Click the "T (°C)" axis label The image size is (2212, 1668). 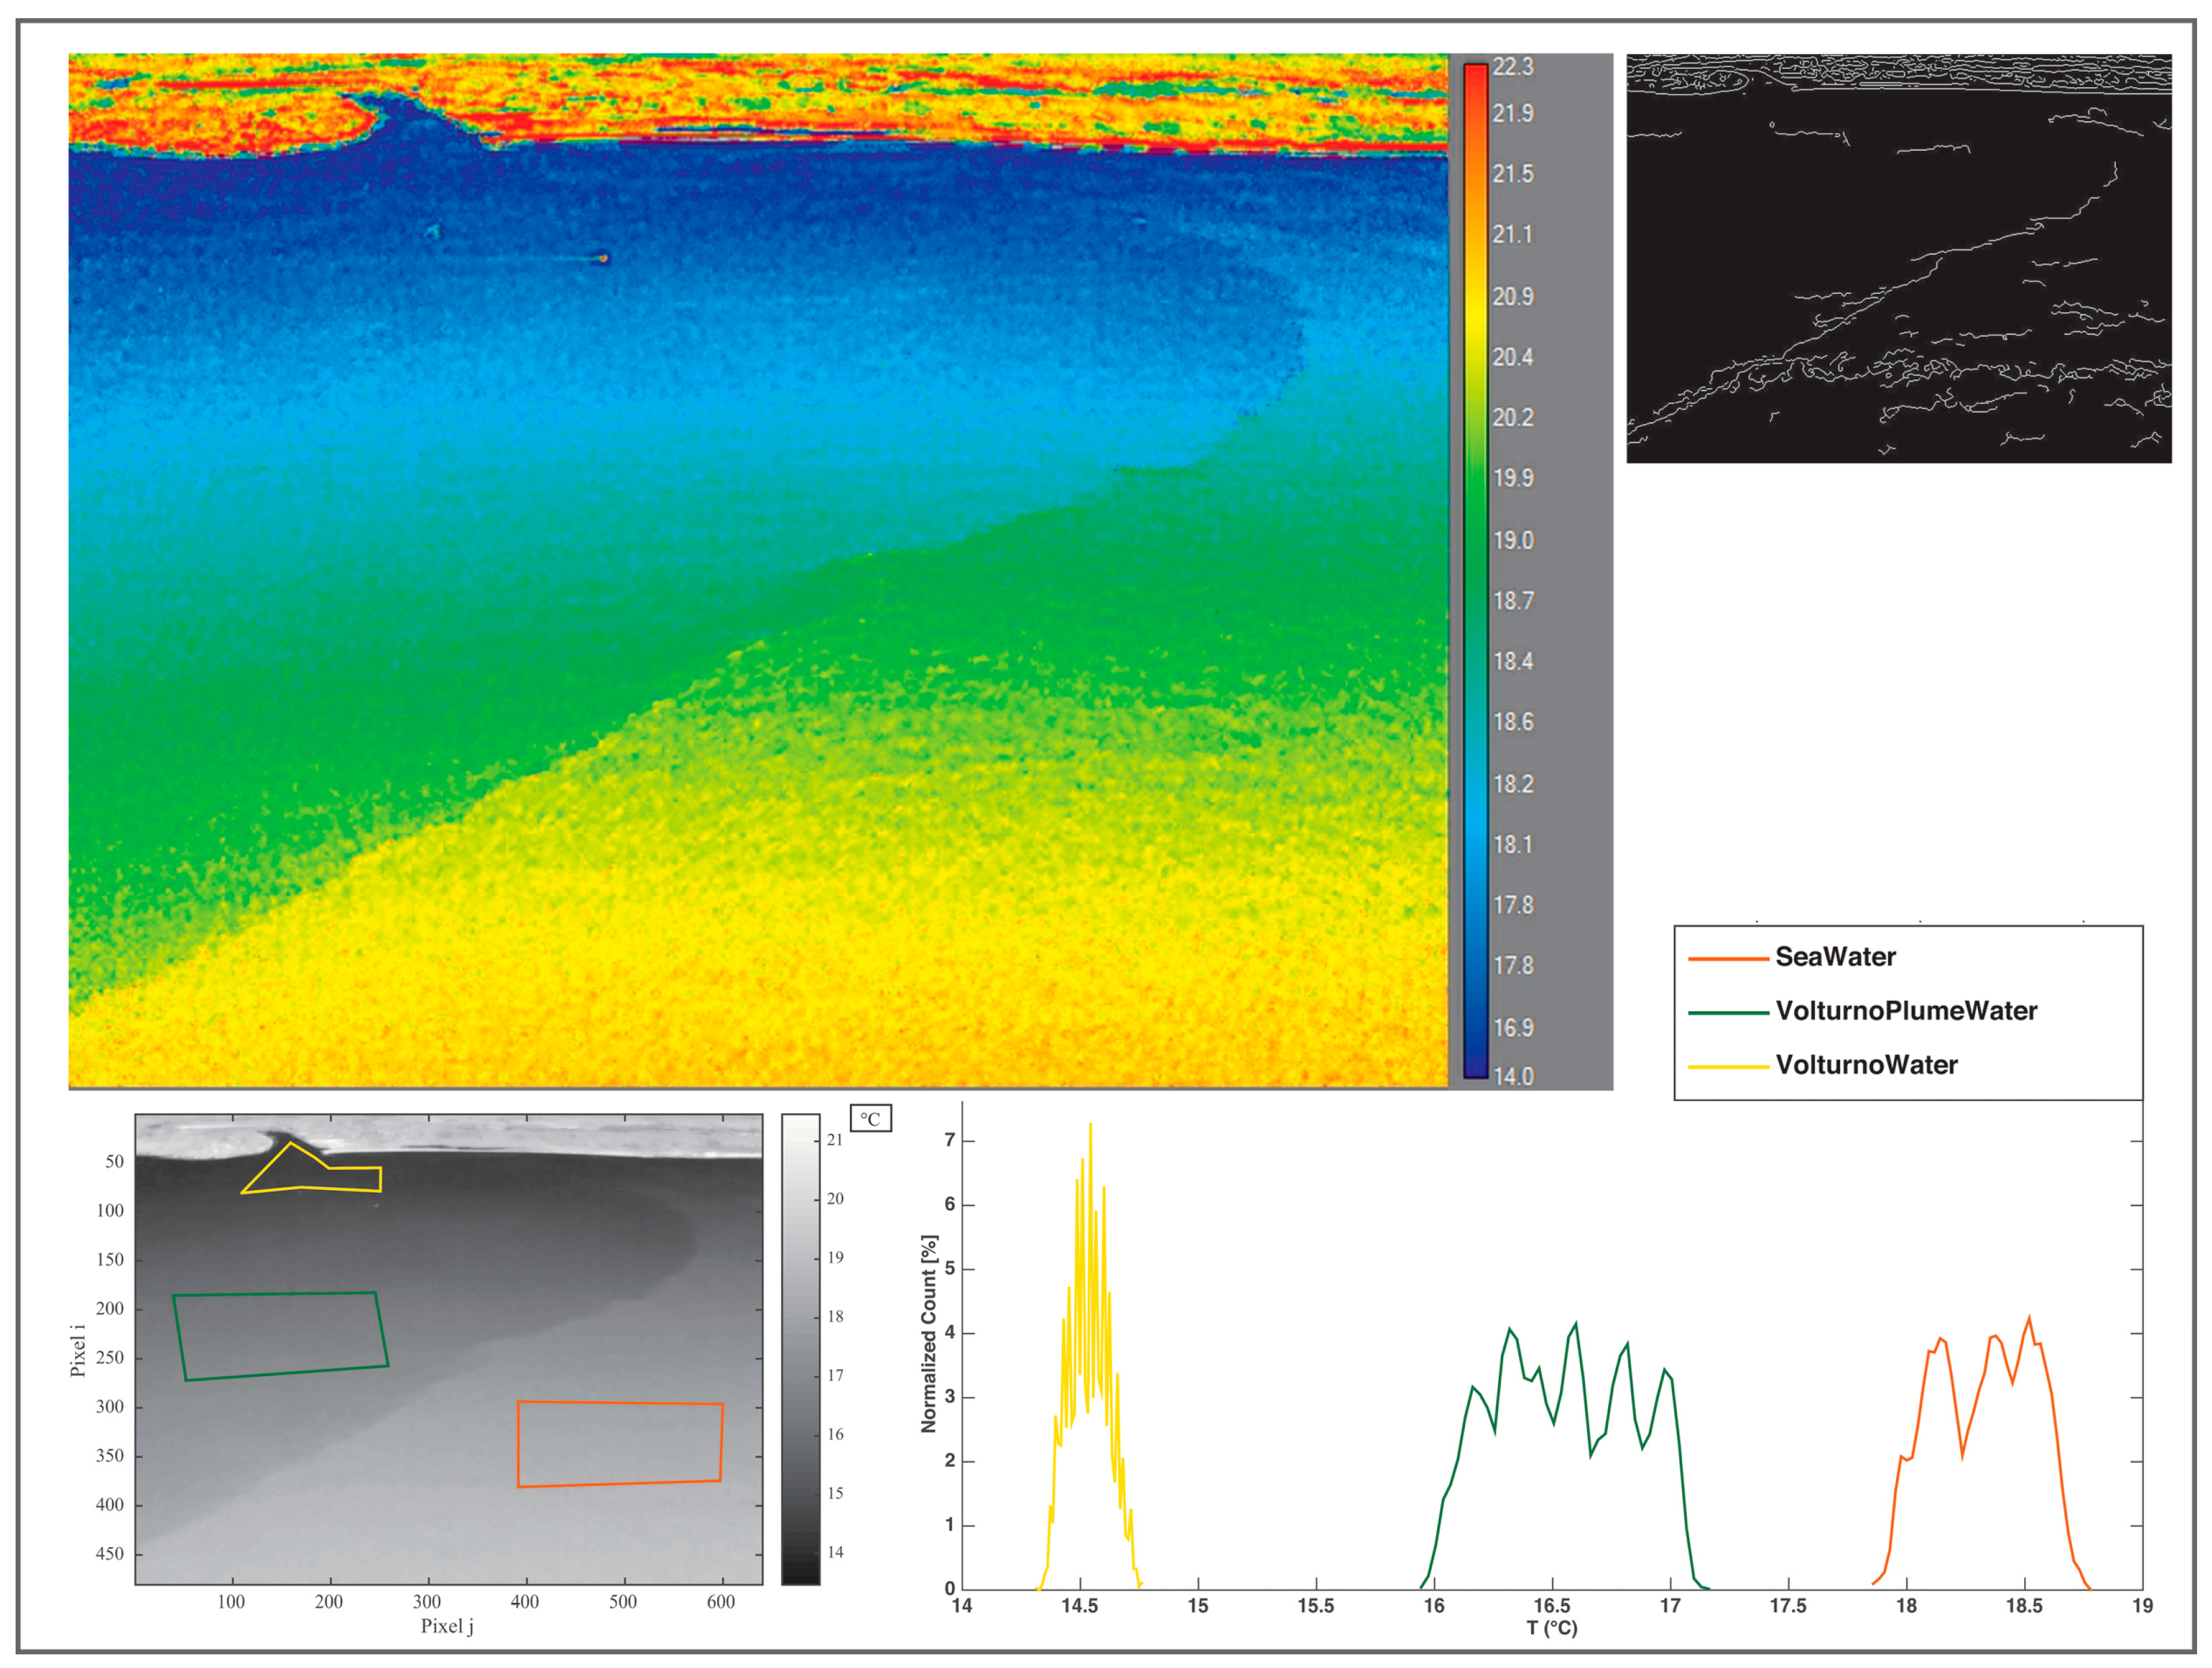[x=1551, y=1628]
